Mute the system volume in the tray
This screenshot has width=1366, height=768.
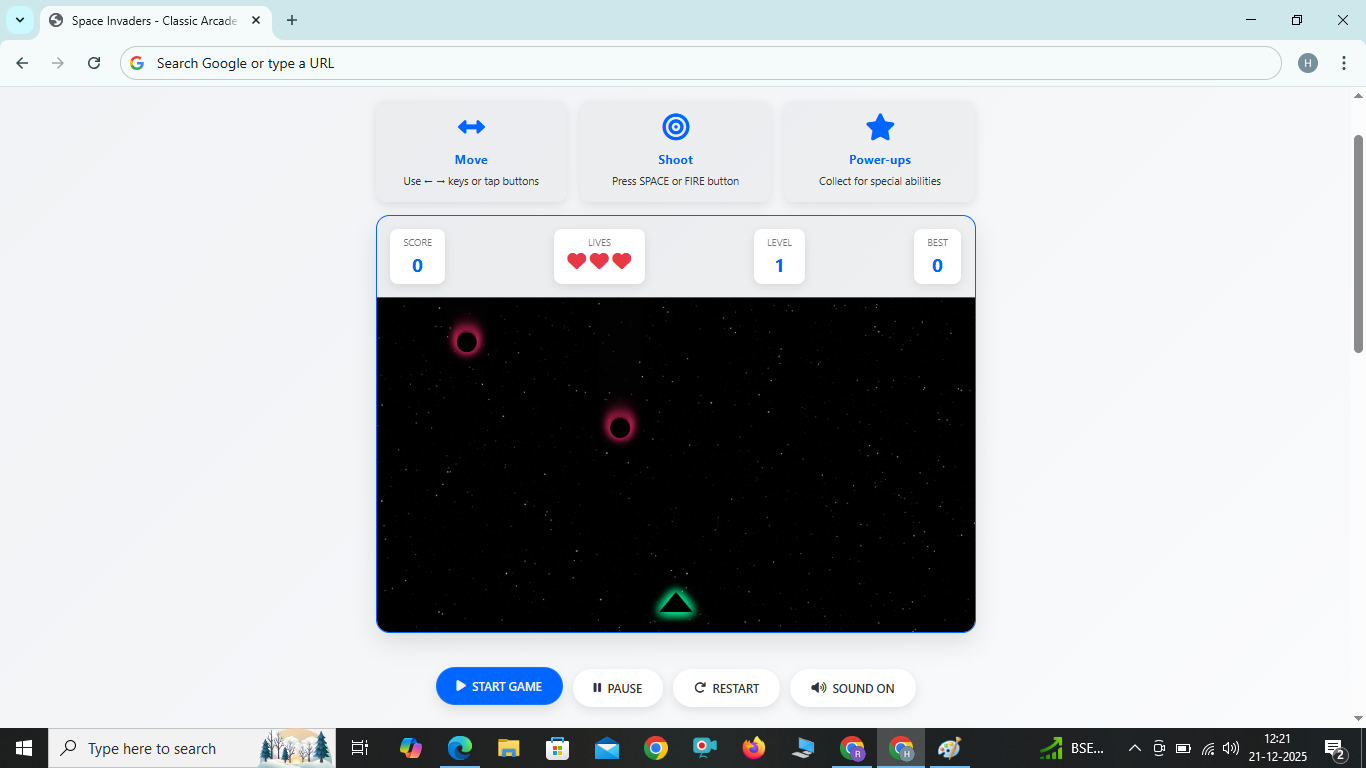click(x=1230, y=747)
